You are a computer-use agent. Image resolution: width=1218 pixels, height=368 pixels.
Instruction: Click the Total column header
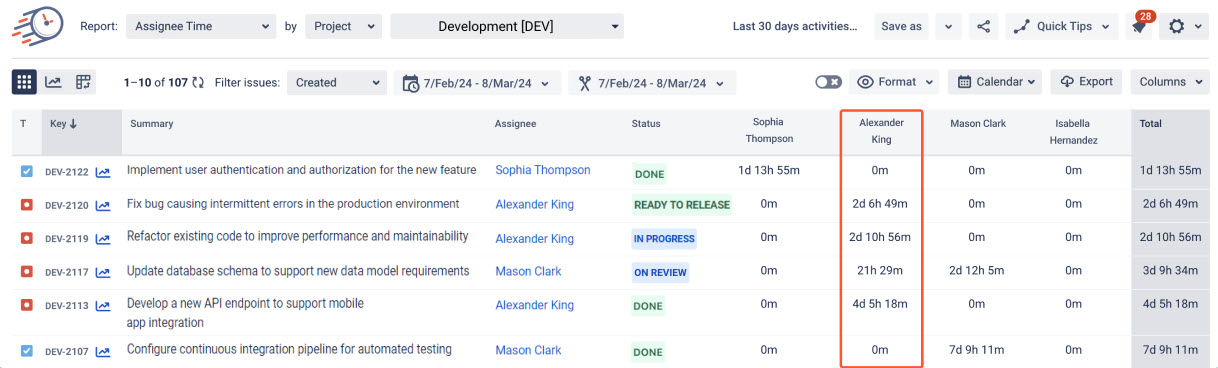tap(1151, 124)
